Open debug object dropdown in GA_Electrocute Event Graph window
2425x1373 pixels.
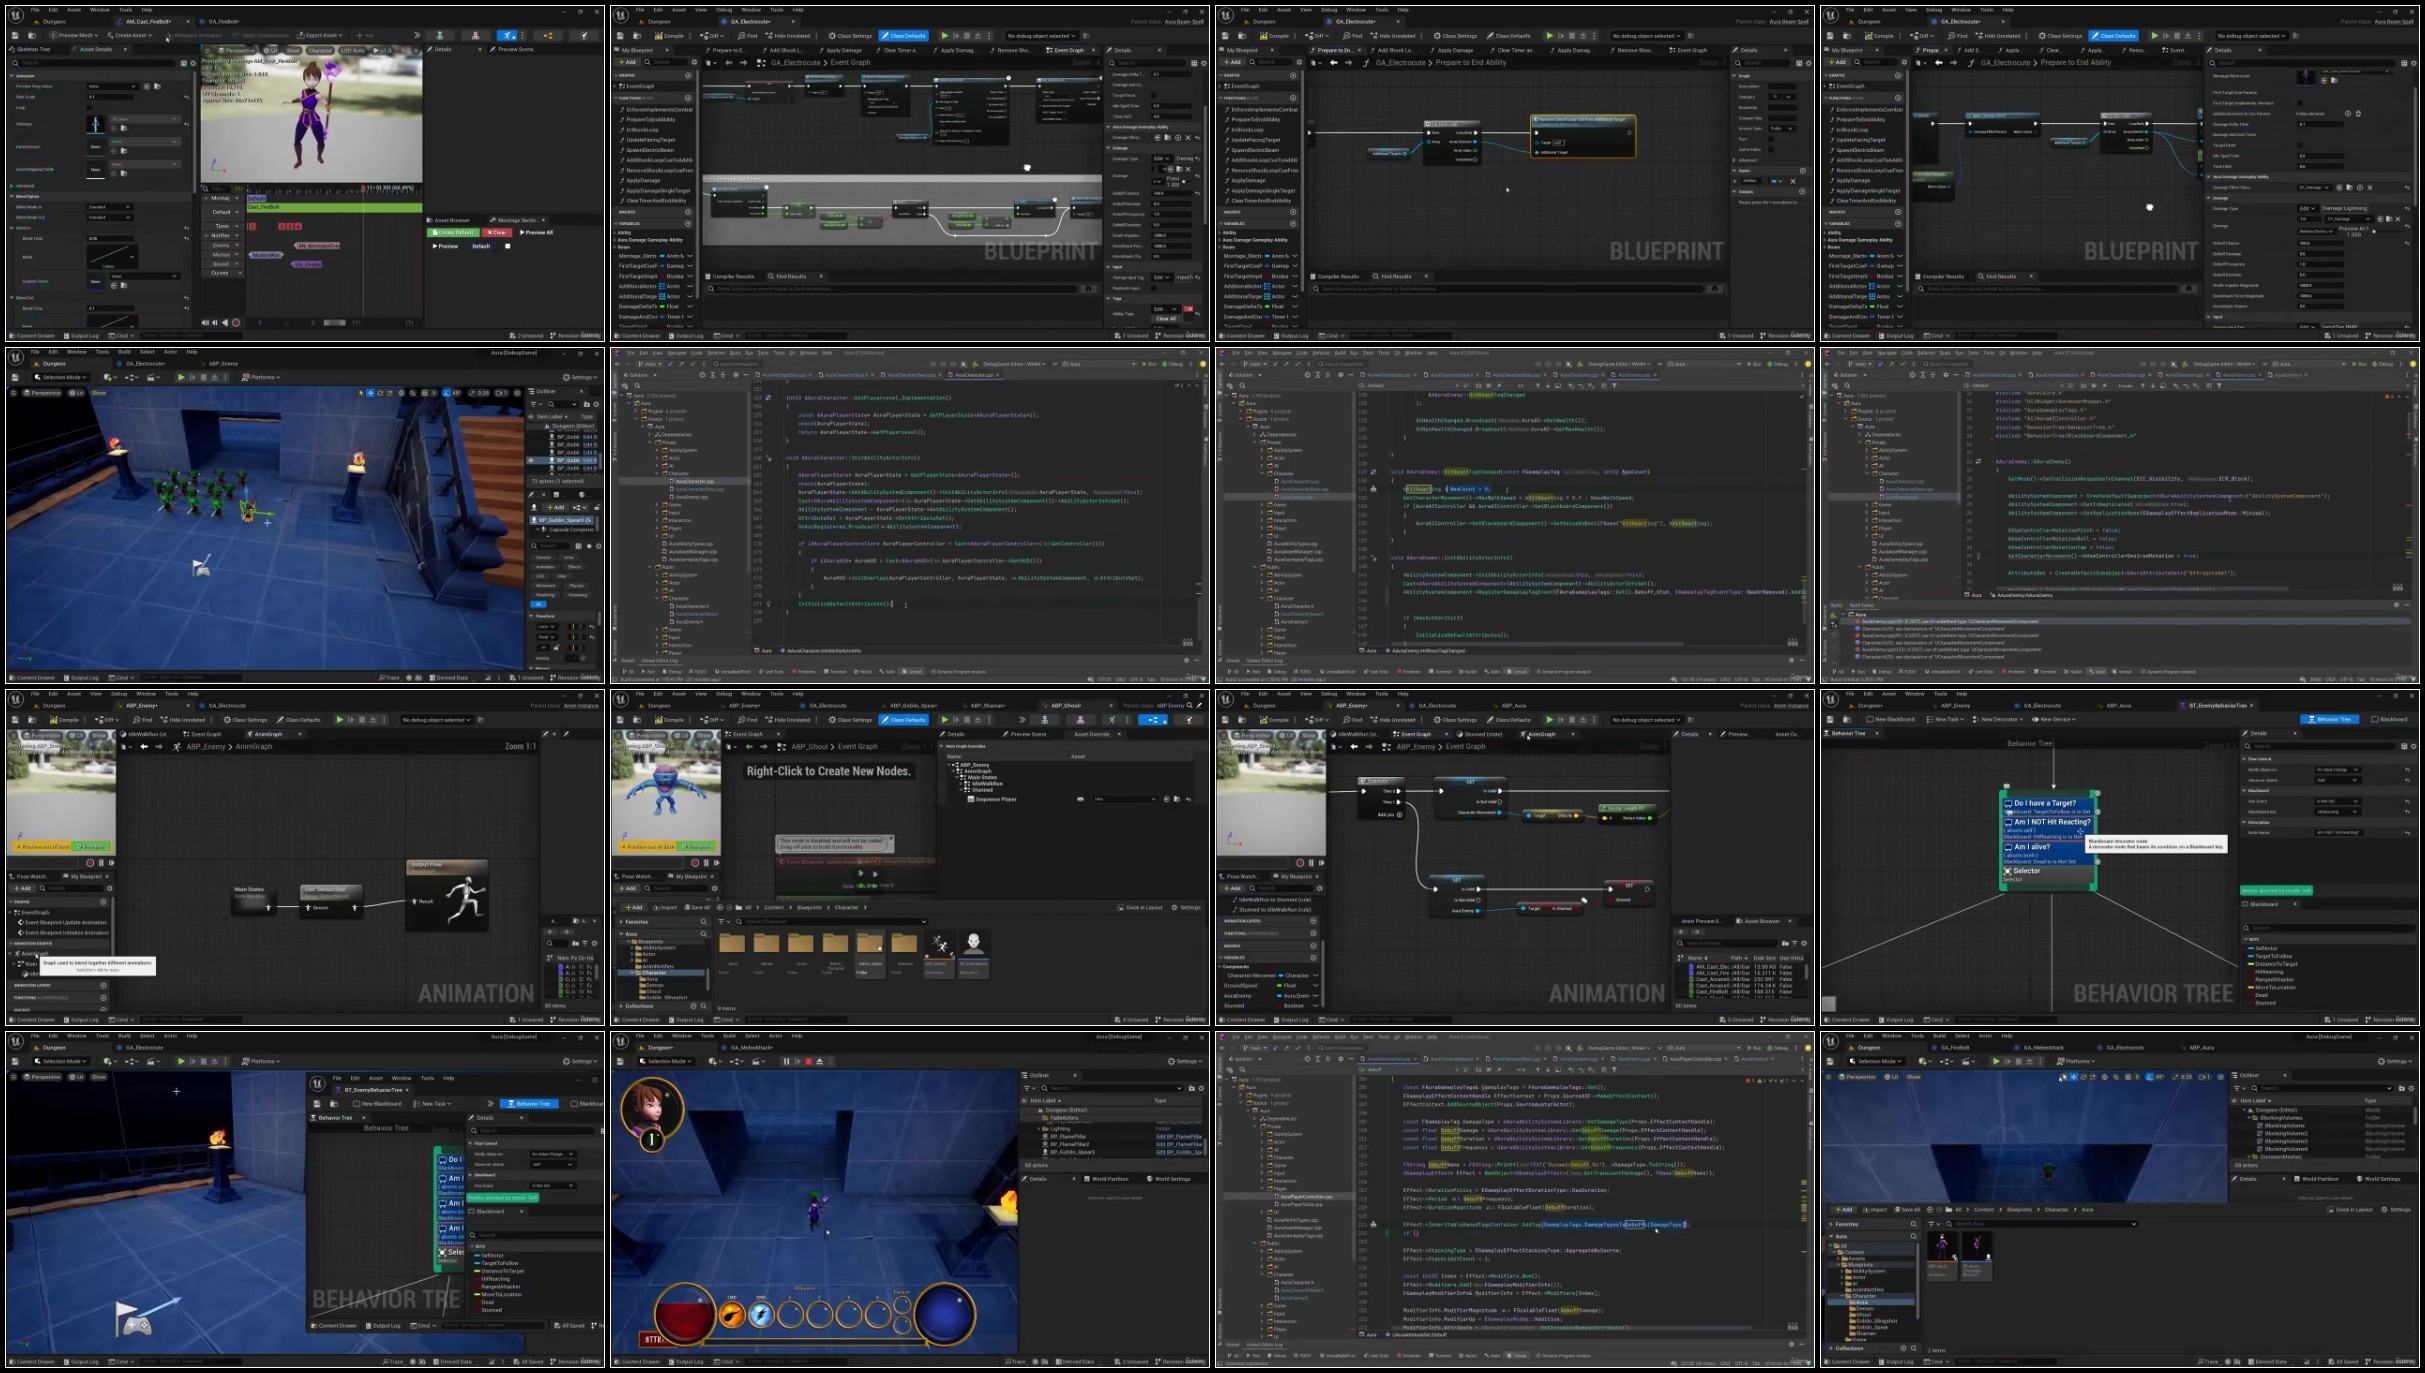click(x=1042, y=35)
